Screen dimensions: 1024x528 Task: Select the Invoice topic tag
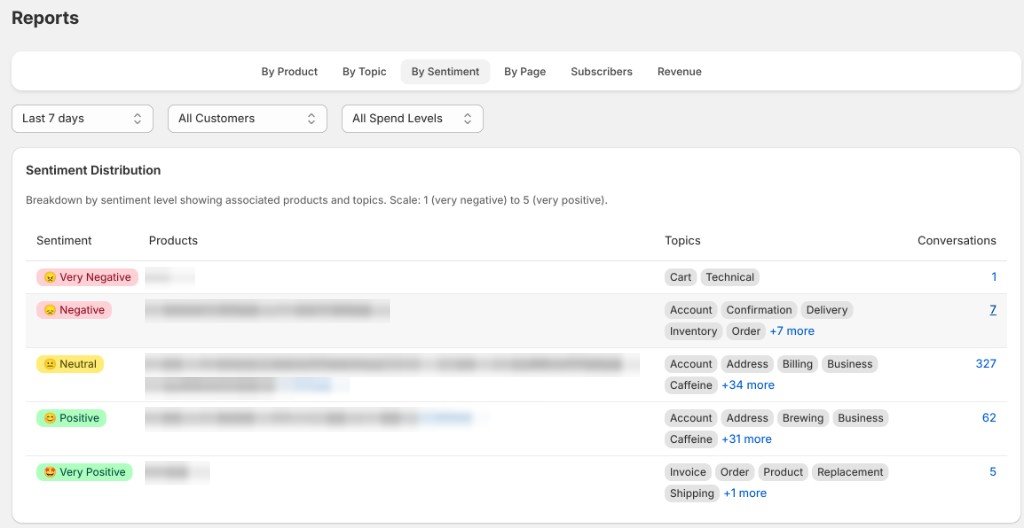click(x=688, y=472)
